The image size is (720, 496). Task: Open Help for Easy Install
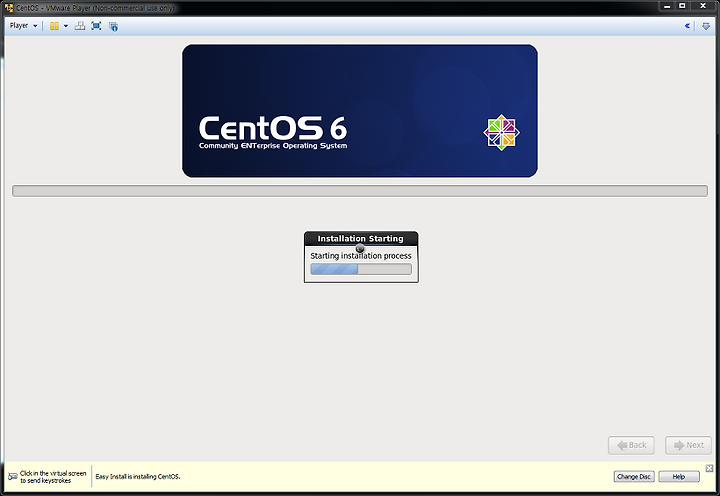679,476
